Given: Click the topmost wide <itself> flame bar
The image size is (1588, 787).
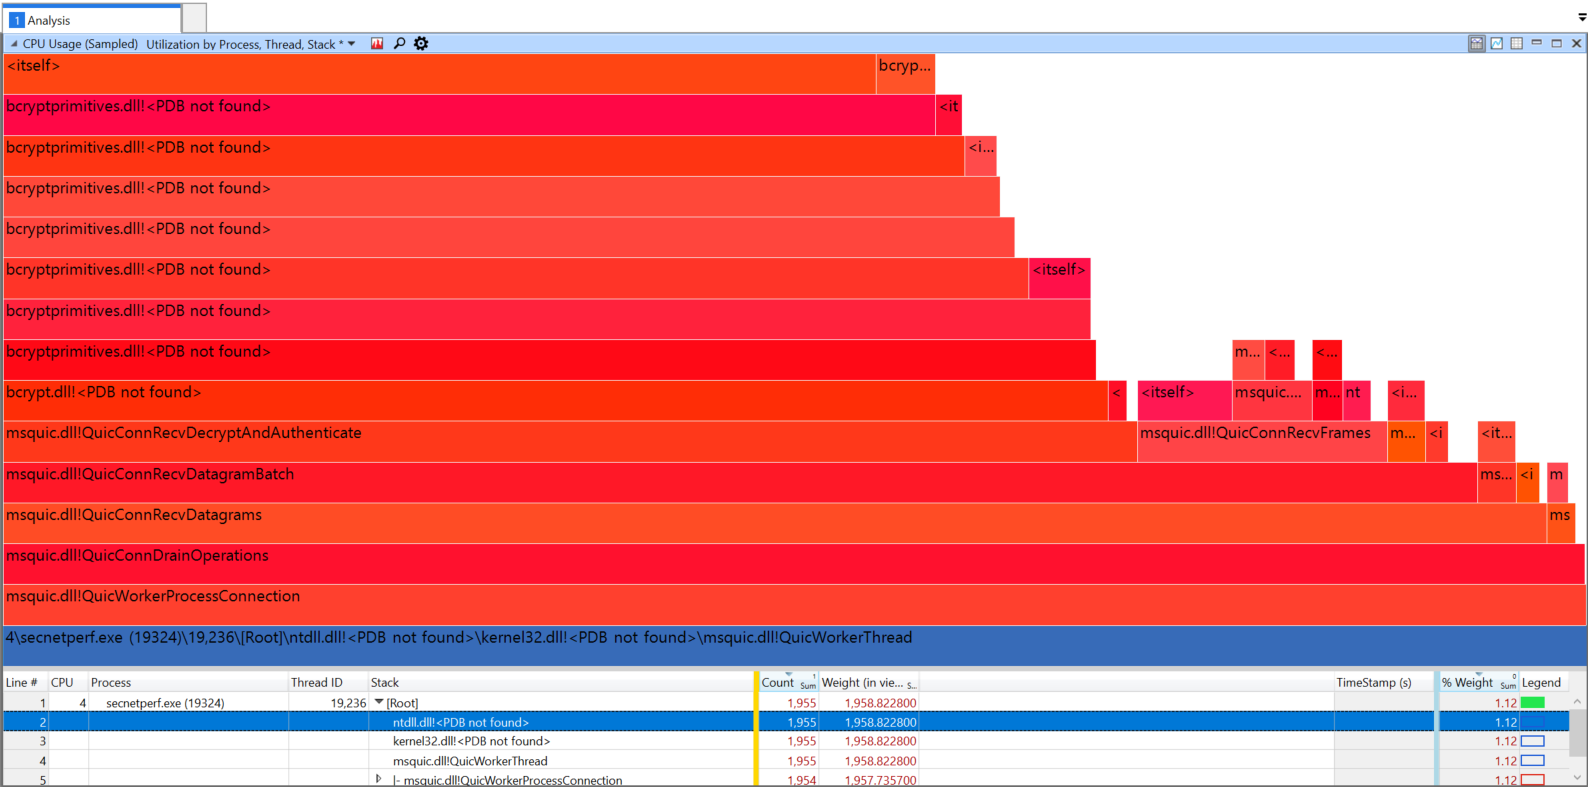Looking at the screenshot, I should tap(440, 74).
